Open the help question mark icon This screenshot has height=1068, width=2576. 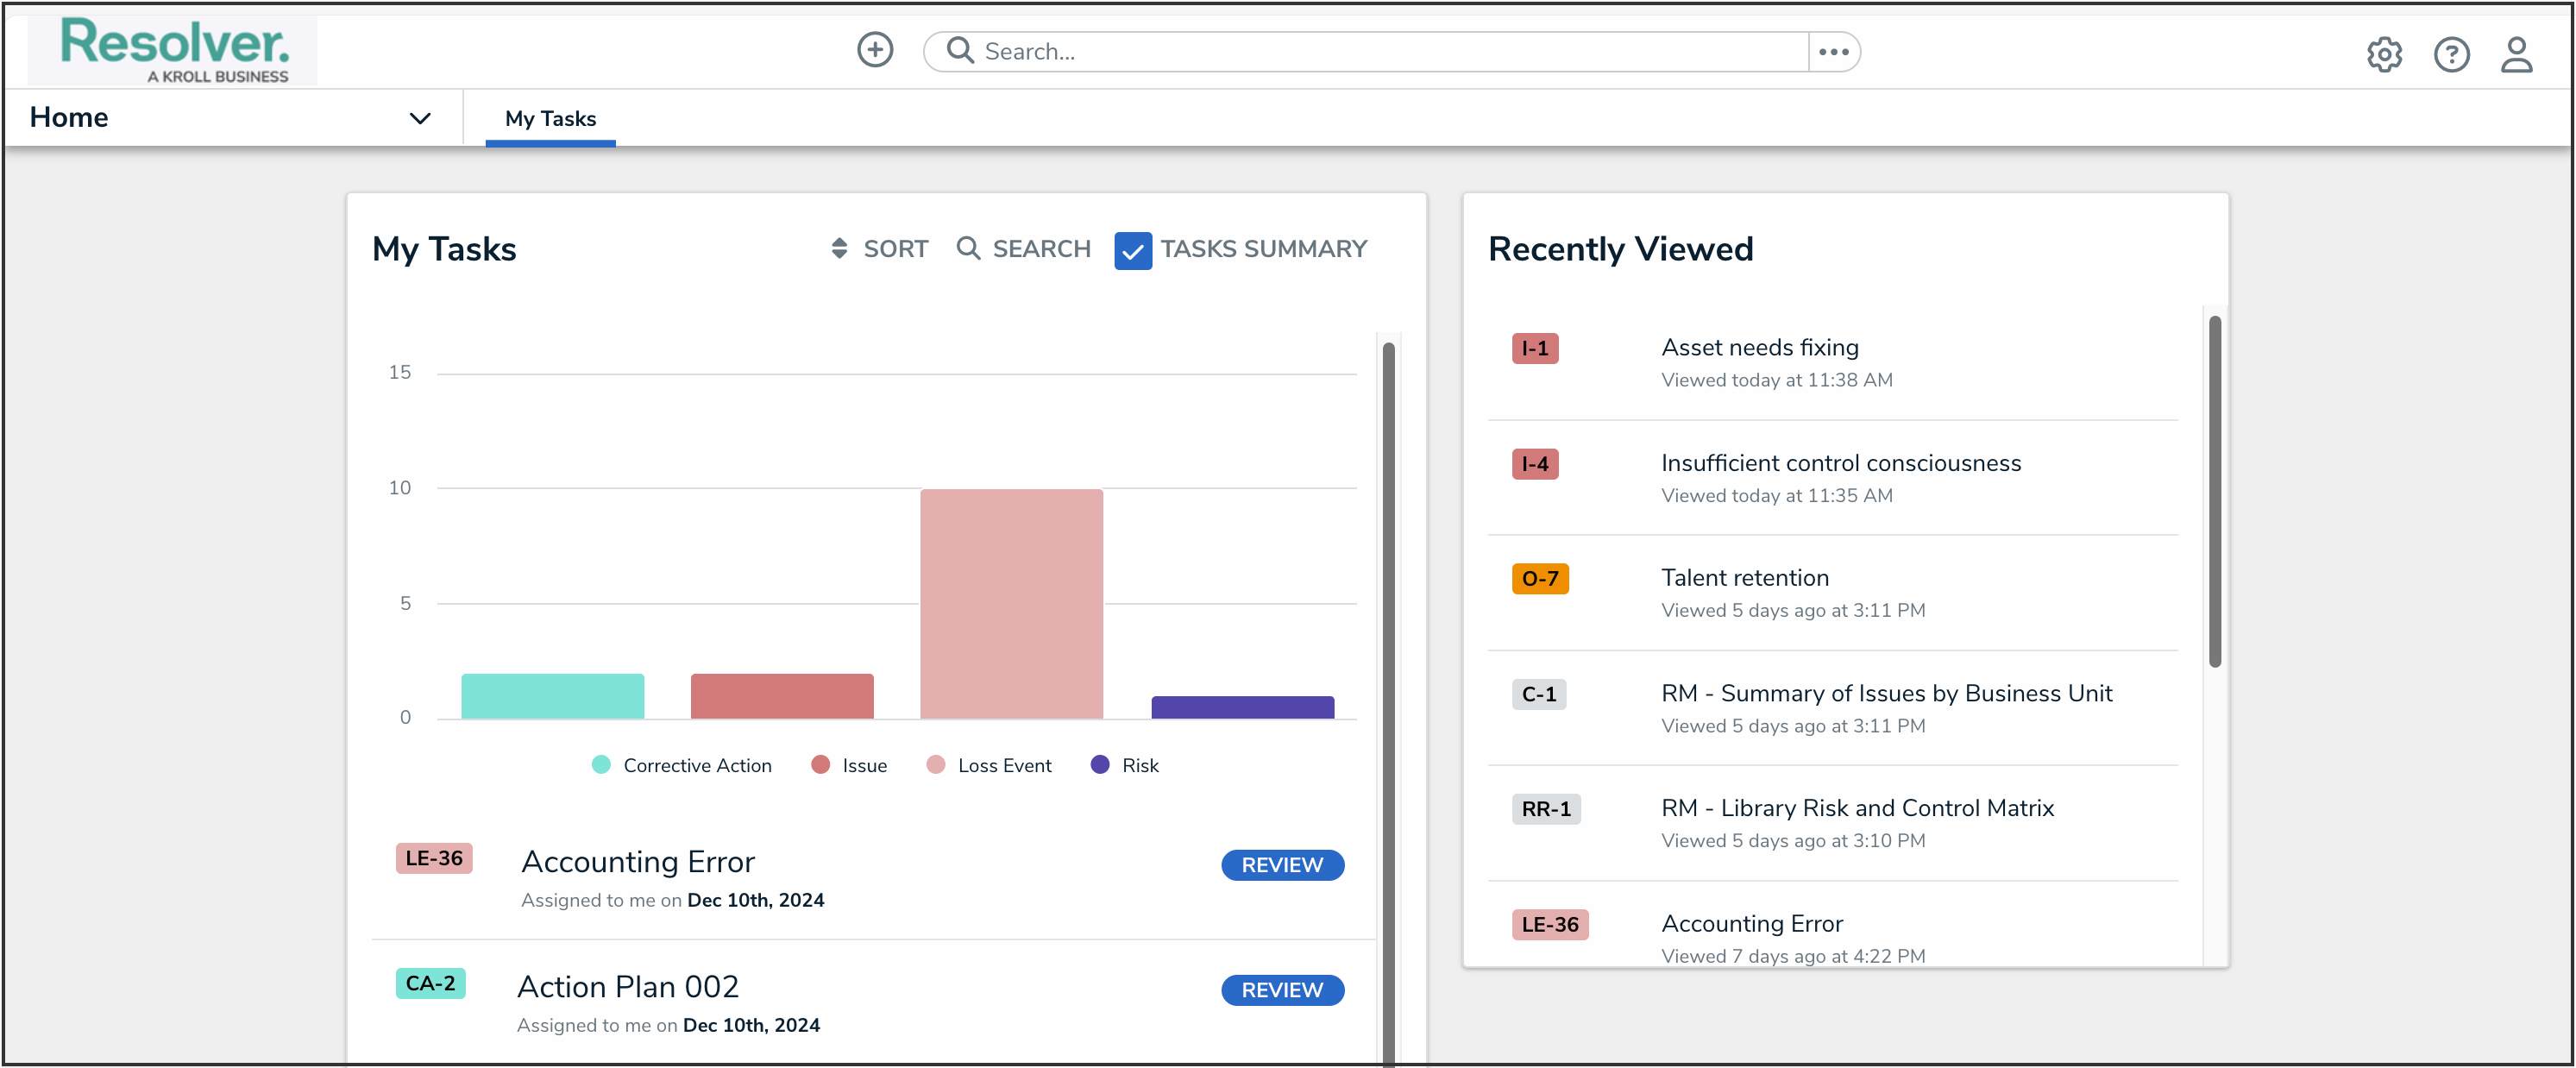click(x=2450, y=55)
